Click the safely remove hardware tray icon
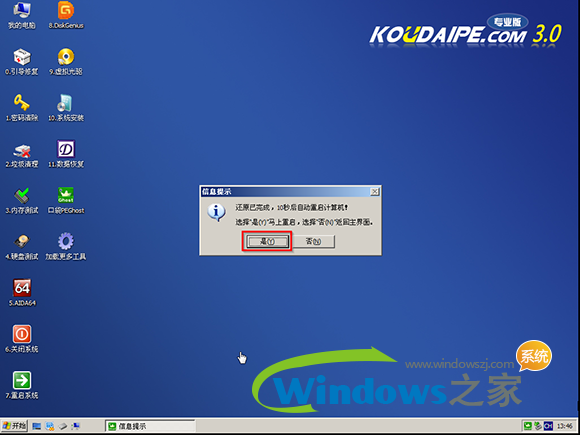This screenshot has height=435, width=580. click(x=538, y=426)
